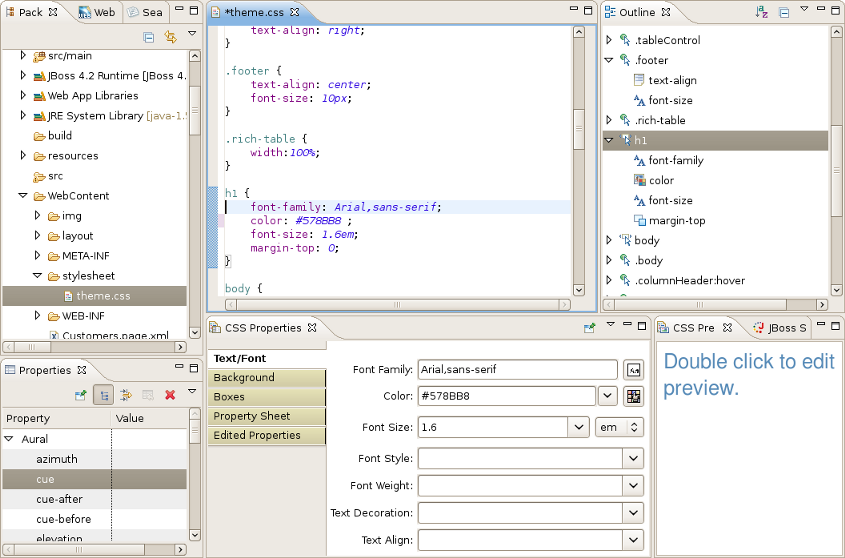
Task: Pin the Properties view to selection
Action: (x=81, y=395)
